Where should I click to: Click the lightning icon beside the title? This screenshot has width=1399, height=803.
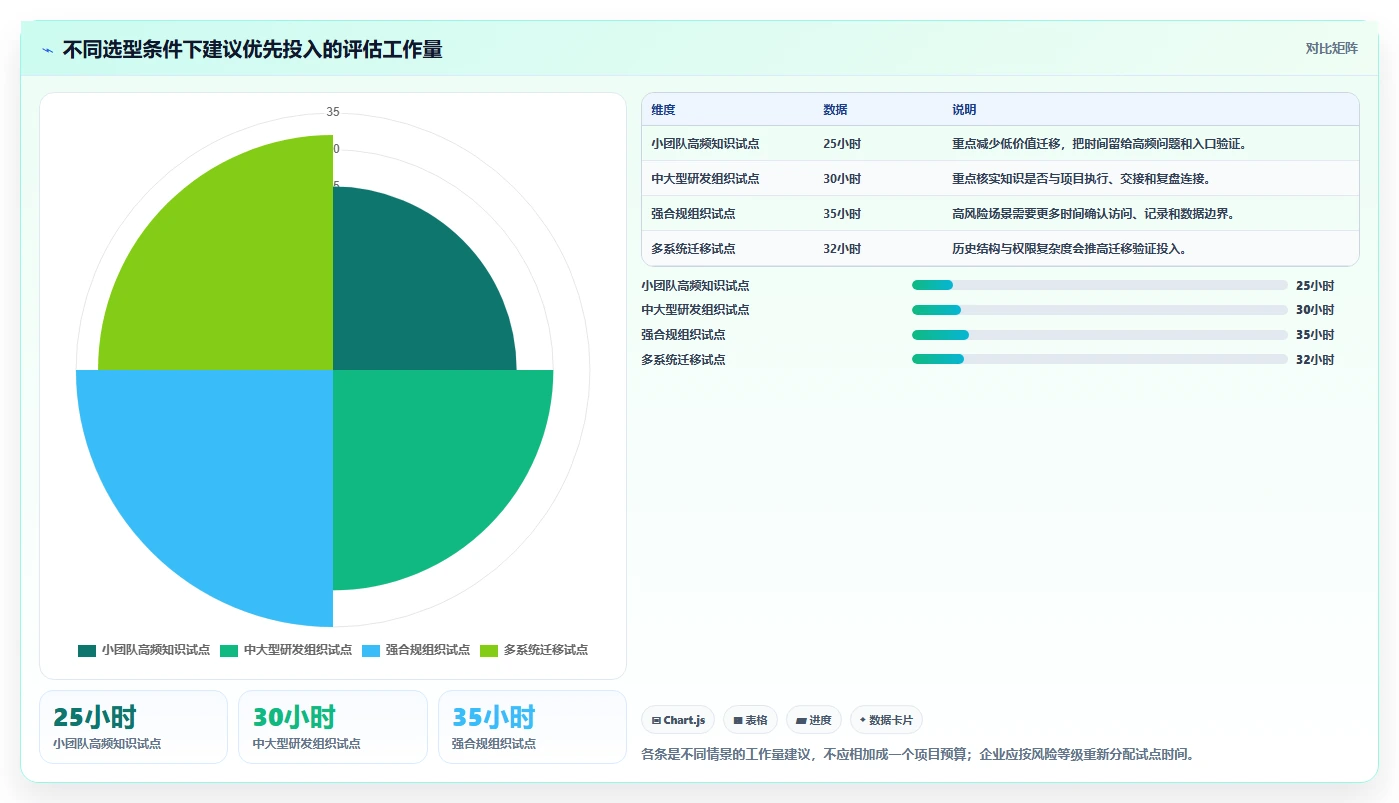[x=48, y=50]
